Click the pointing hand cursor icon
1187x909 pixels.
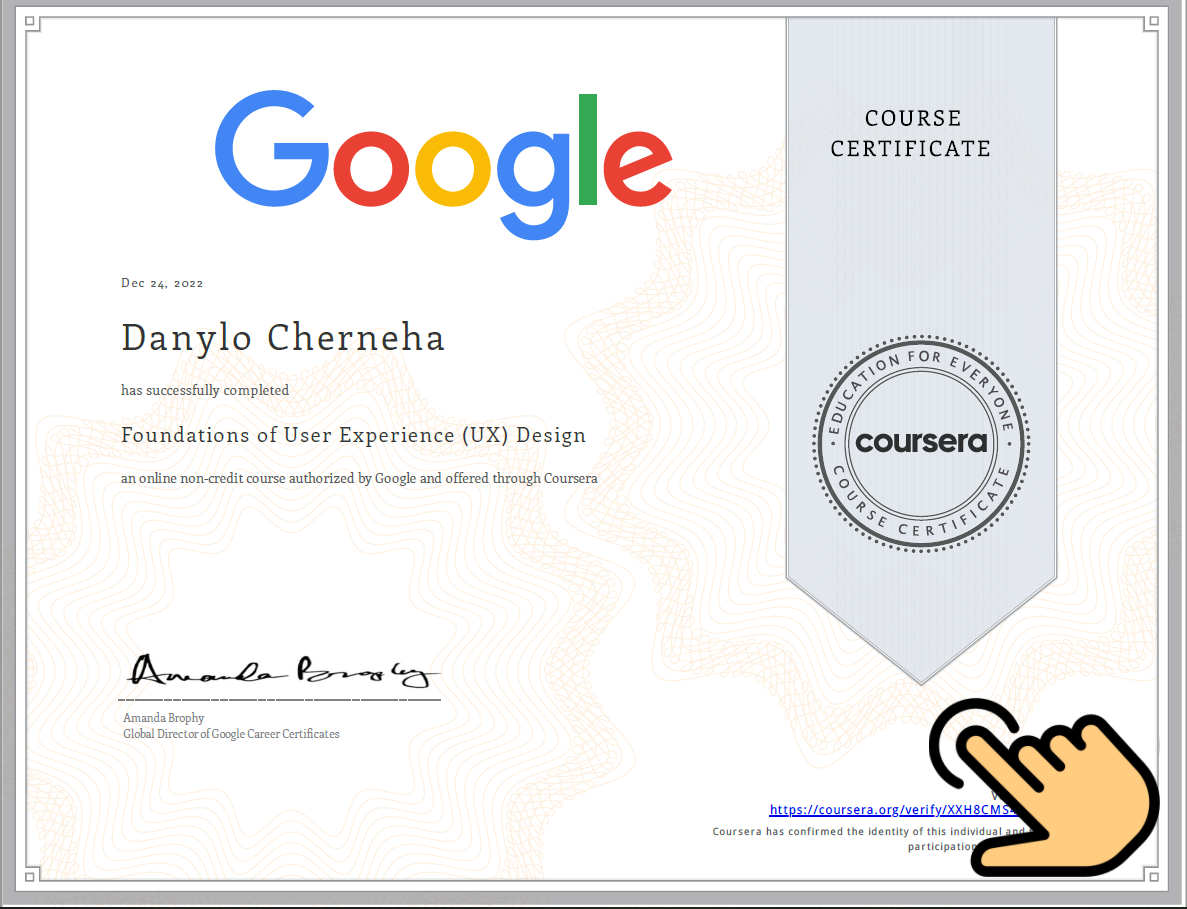pyautogui.click(x=1045, y=785)
